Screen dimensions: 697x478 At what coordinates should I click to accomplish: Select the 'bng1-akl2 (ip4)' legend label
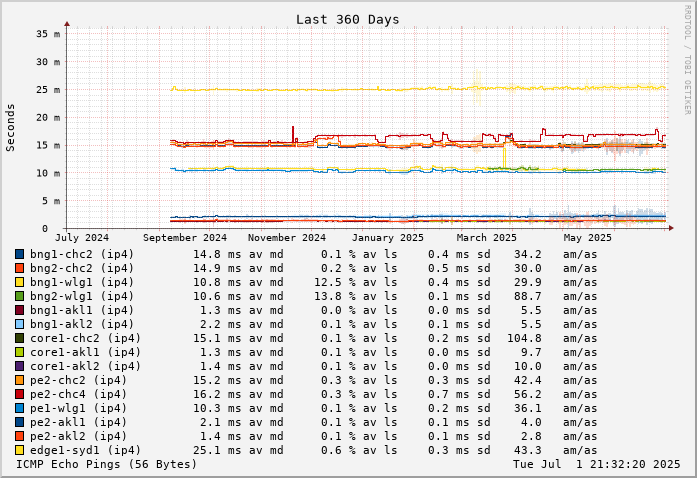82,324
